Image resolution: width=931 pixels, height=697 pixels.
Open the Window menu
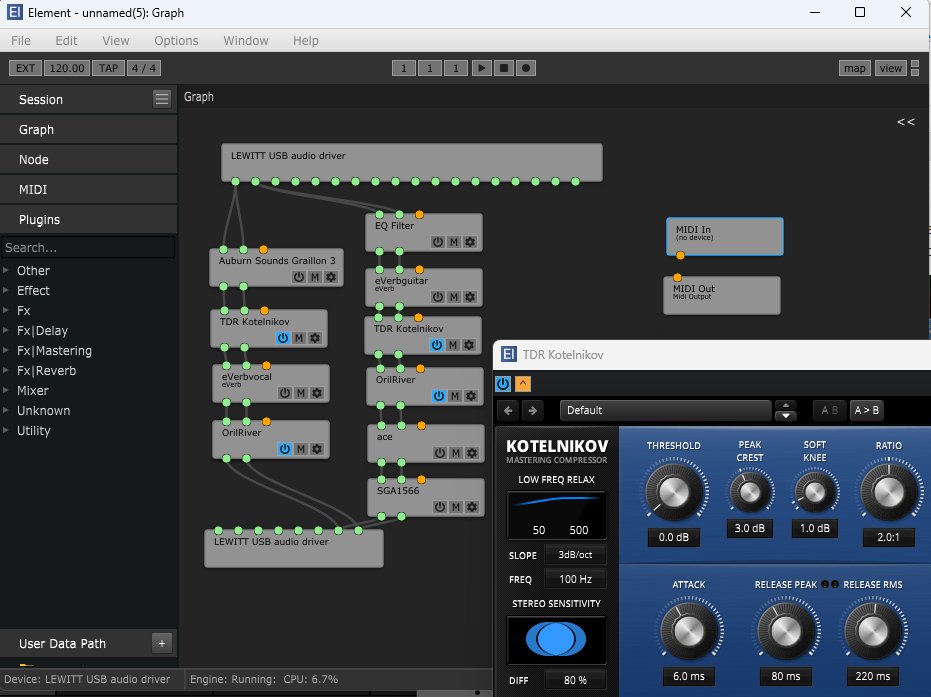point(246,40)
